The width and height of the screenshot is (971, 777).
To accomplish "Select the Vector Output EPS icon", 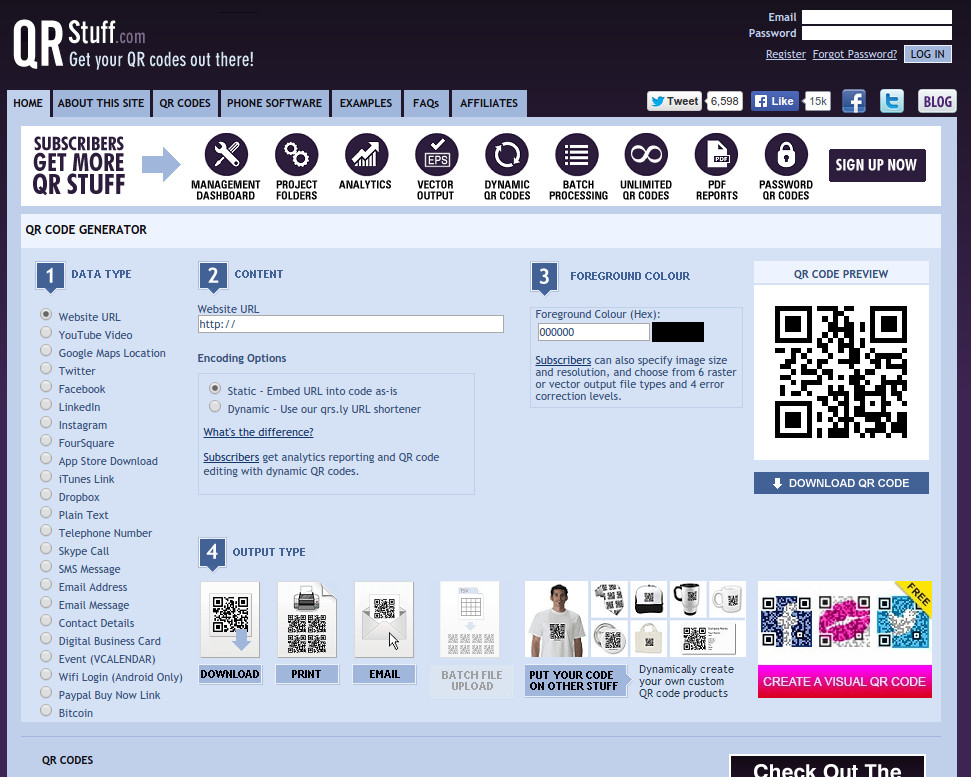I will [x=437, y=154].
